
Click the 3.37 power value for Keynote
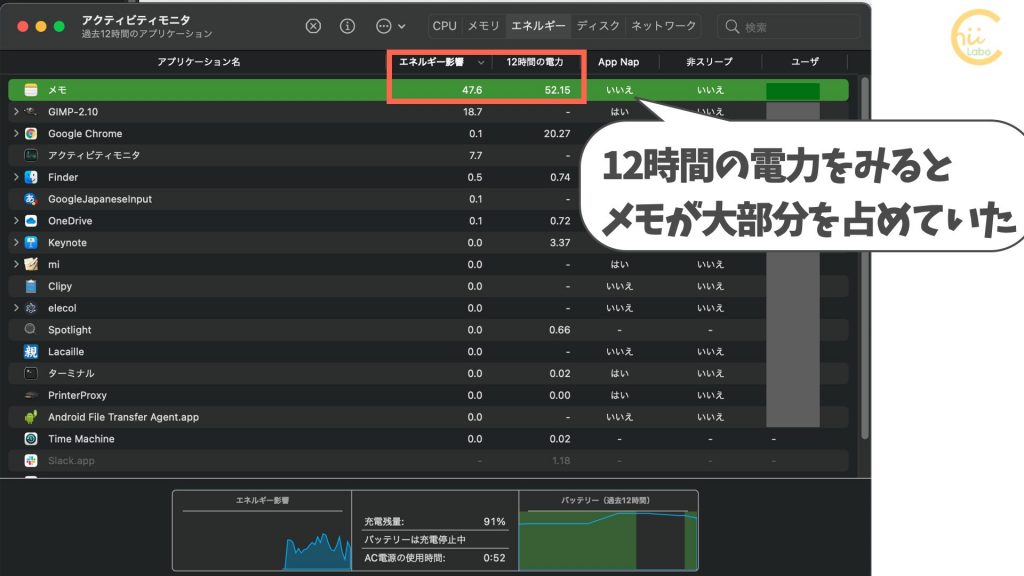[560, 242]
